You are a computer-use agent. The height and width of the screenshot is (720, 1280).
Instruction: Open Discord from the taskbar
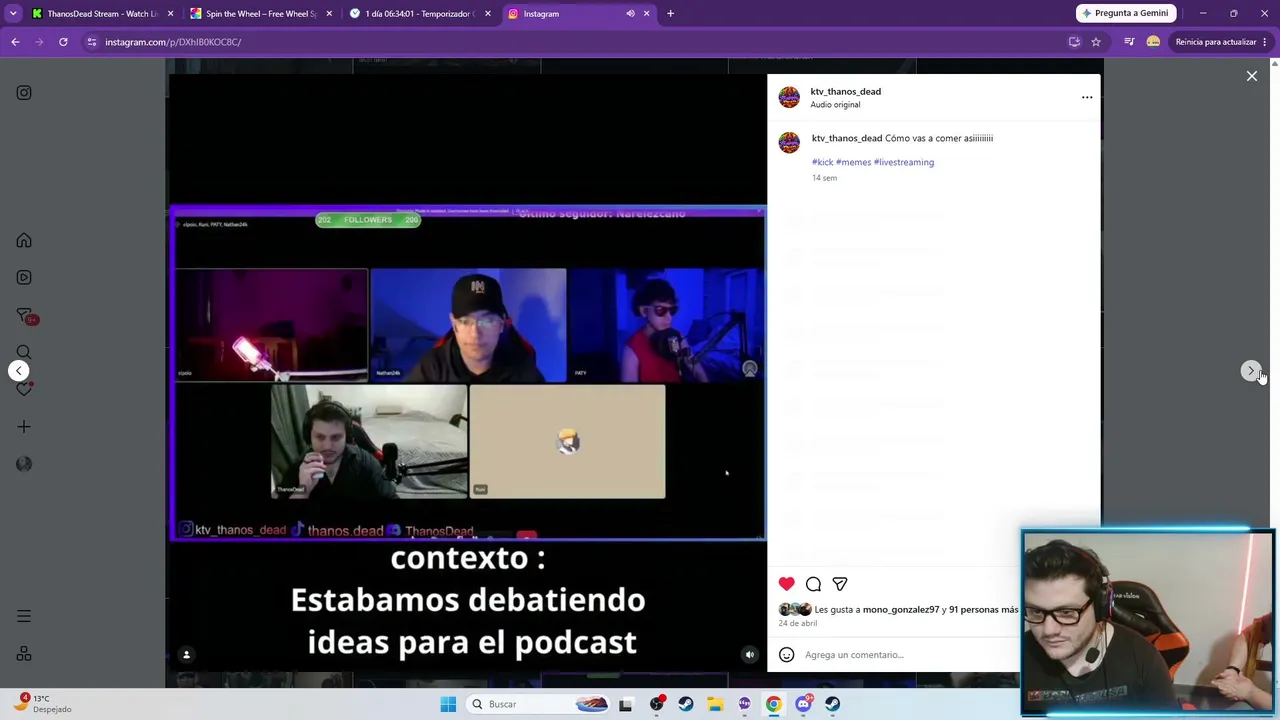pos(803,704)
